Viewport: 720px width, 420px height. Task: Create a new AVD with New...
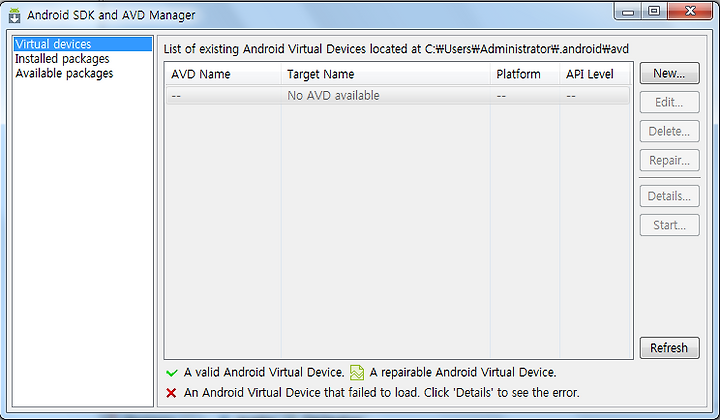point(669,73)
